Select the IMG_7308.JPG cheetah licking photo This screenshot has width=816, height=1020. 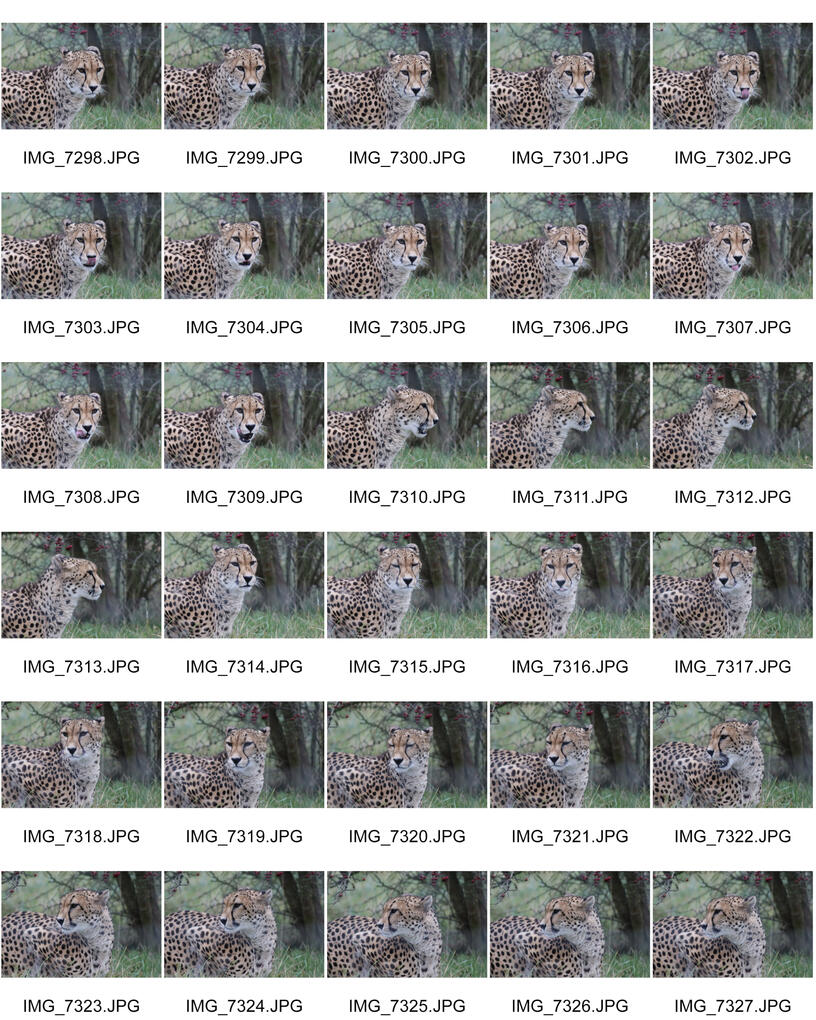(81, 416)
